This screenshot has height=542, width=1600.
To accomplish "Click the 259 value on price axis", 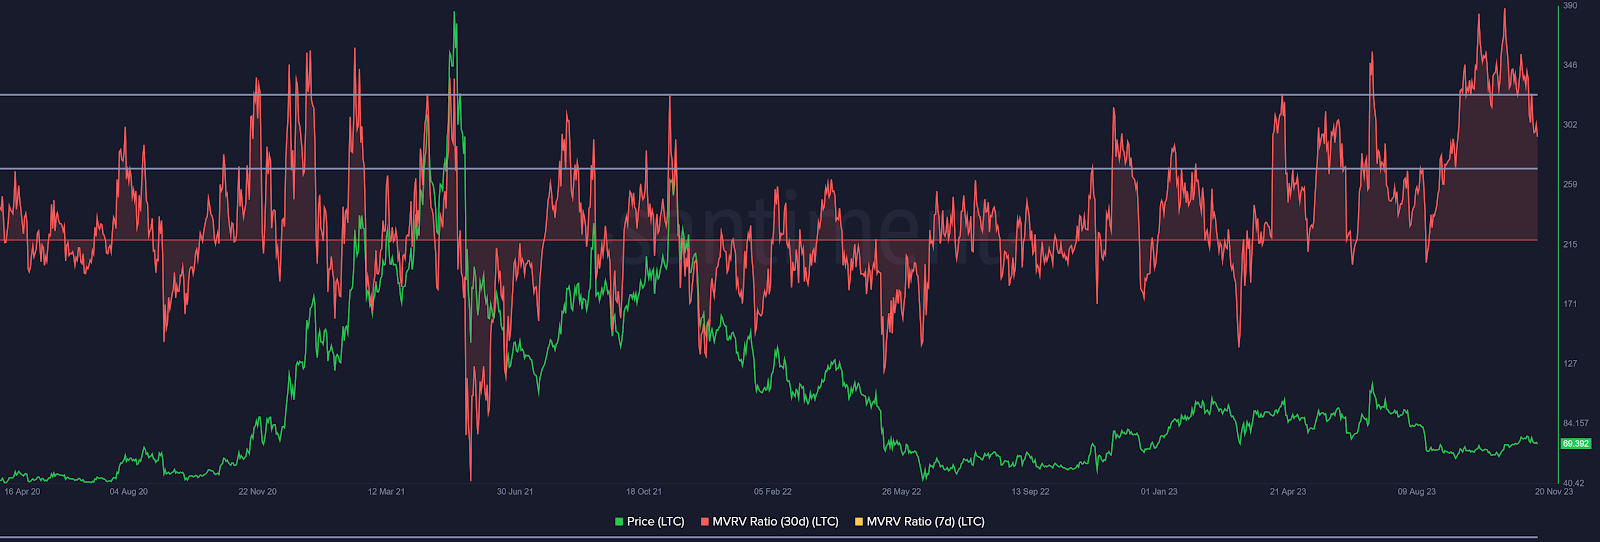I will coord(1570,185).
